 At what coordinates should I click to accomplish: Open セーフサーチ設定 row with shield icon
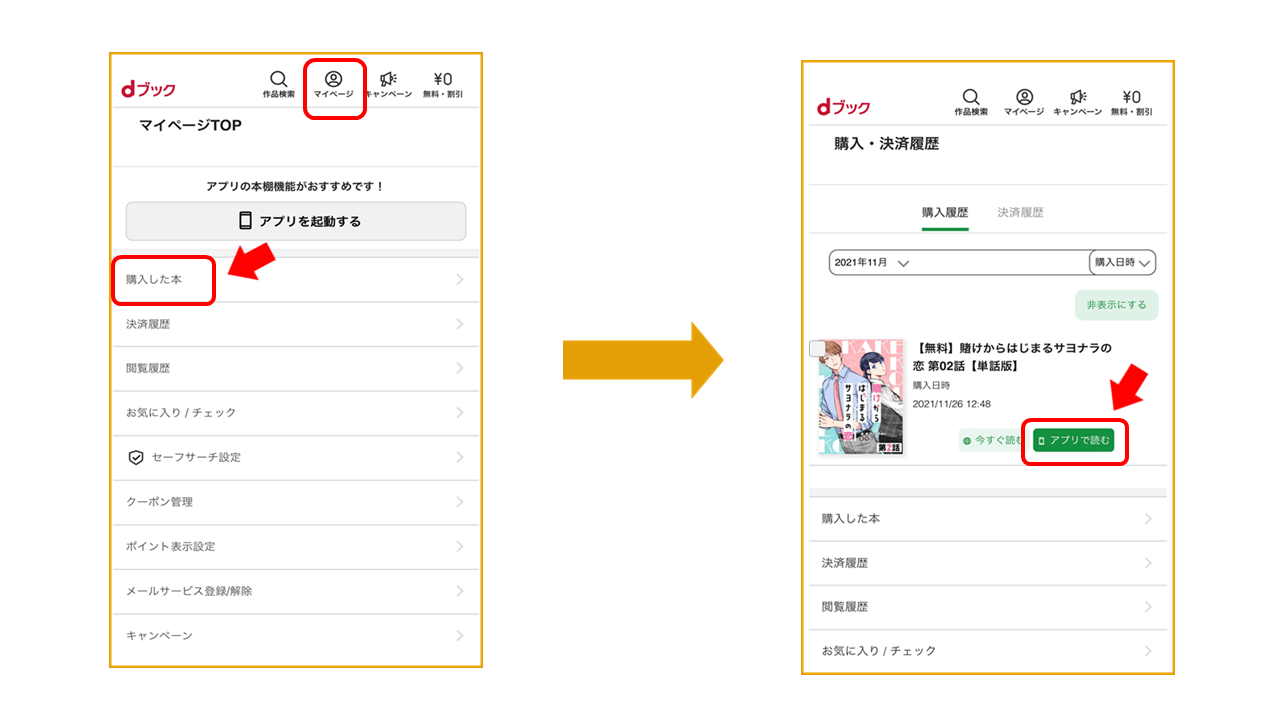[295, 457]
